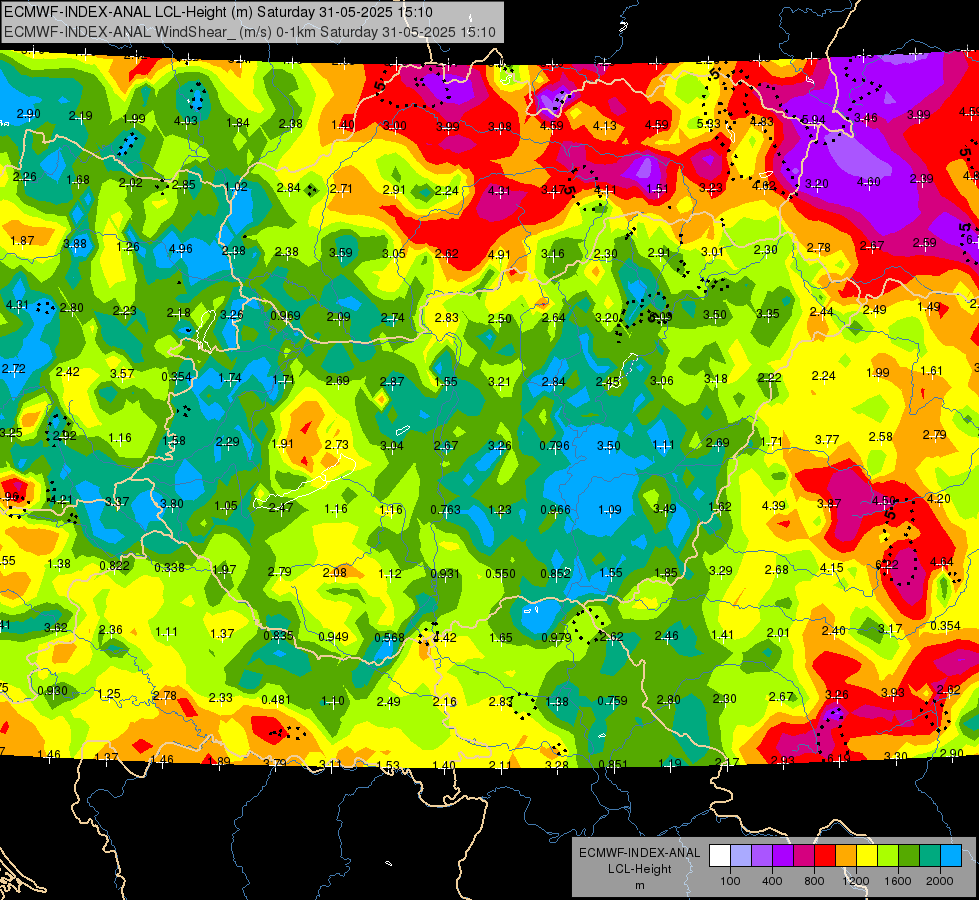Click the wind shear value 0.851

[x=612, y=764]
